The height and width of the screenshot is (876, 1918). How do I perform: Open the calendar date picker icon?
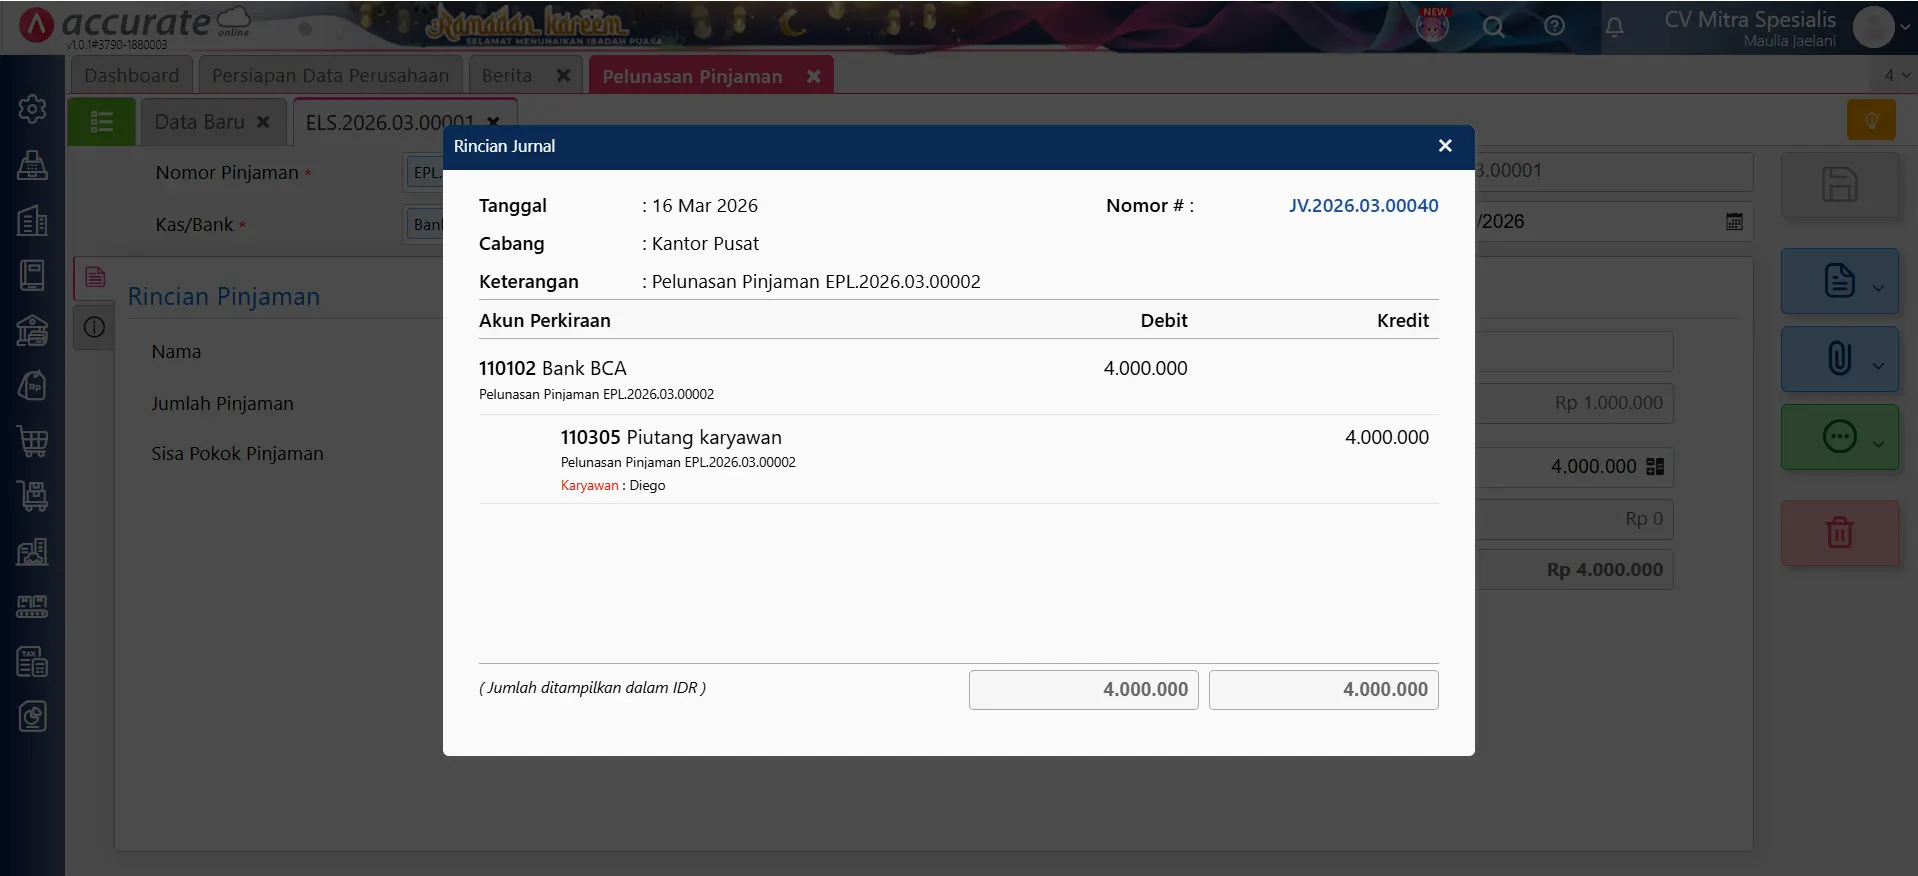(1734, 222)
